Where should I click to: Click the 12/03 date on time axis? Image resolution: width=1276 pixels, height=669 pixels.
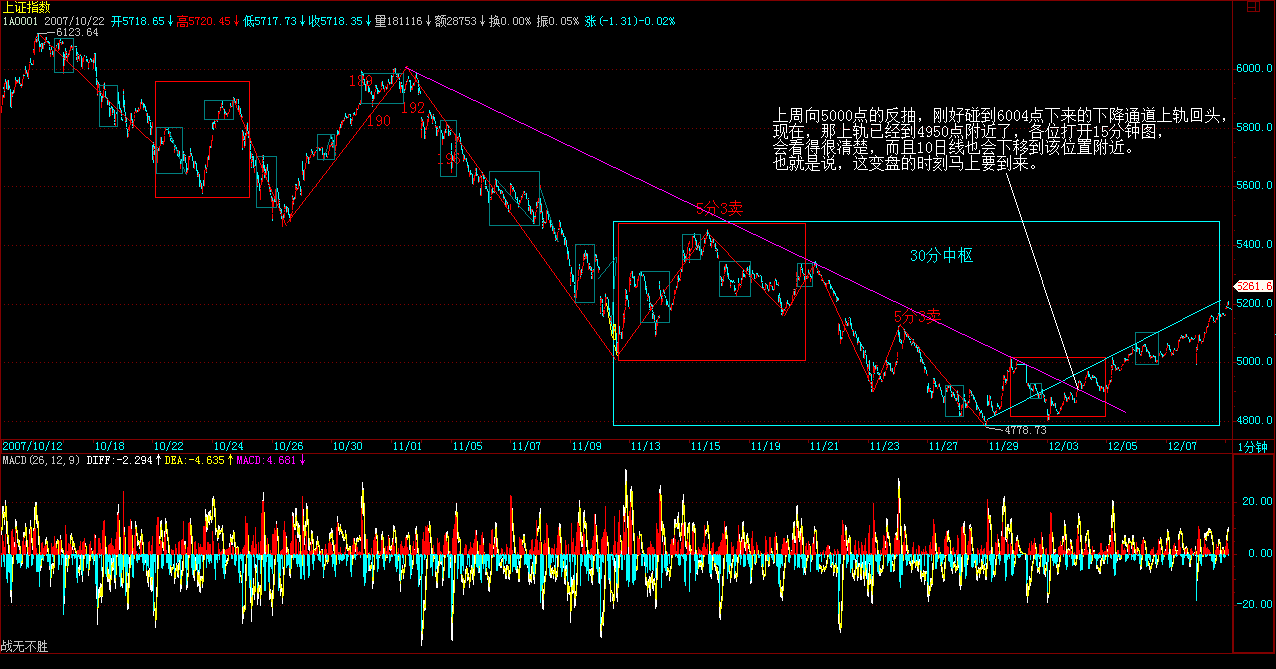1062,446
